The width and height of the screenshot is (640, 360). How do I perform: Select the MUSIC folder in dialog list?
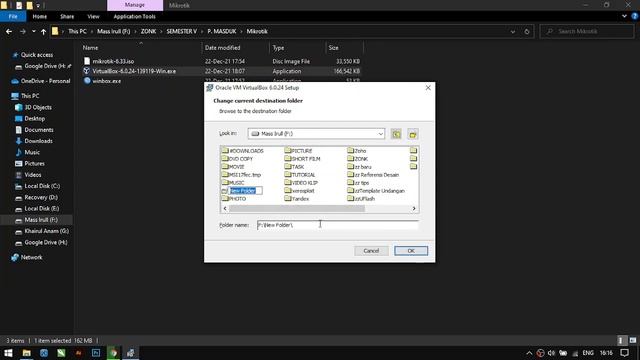point(233,182)
